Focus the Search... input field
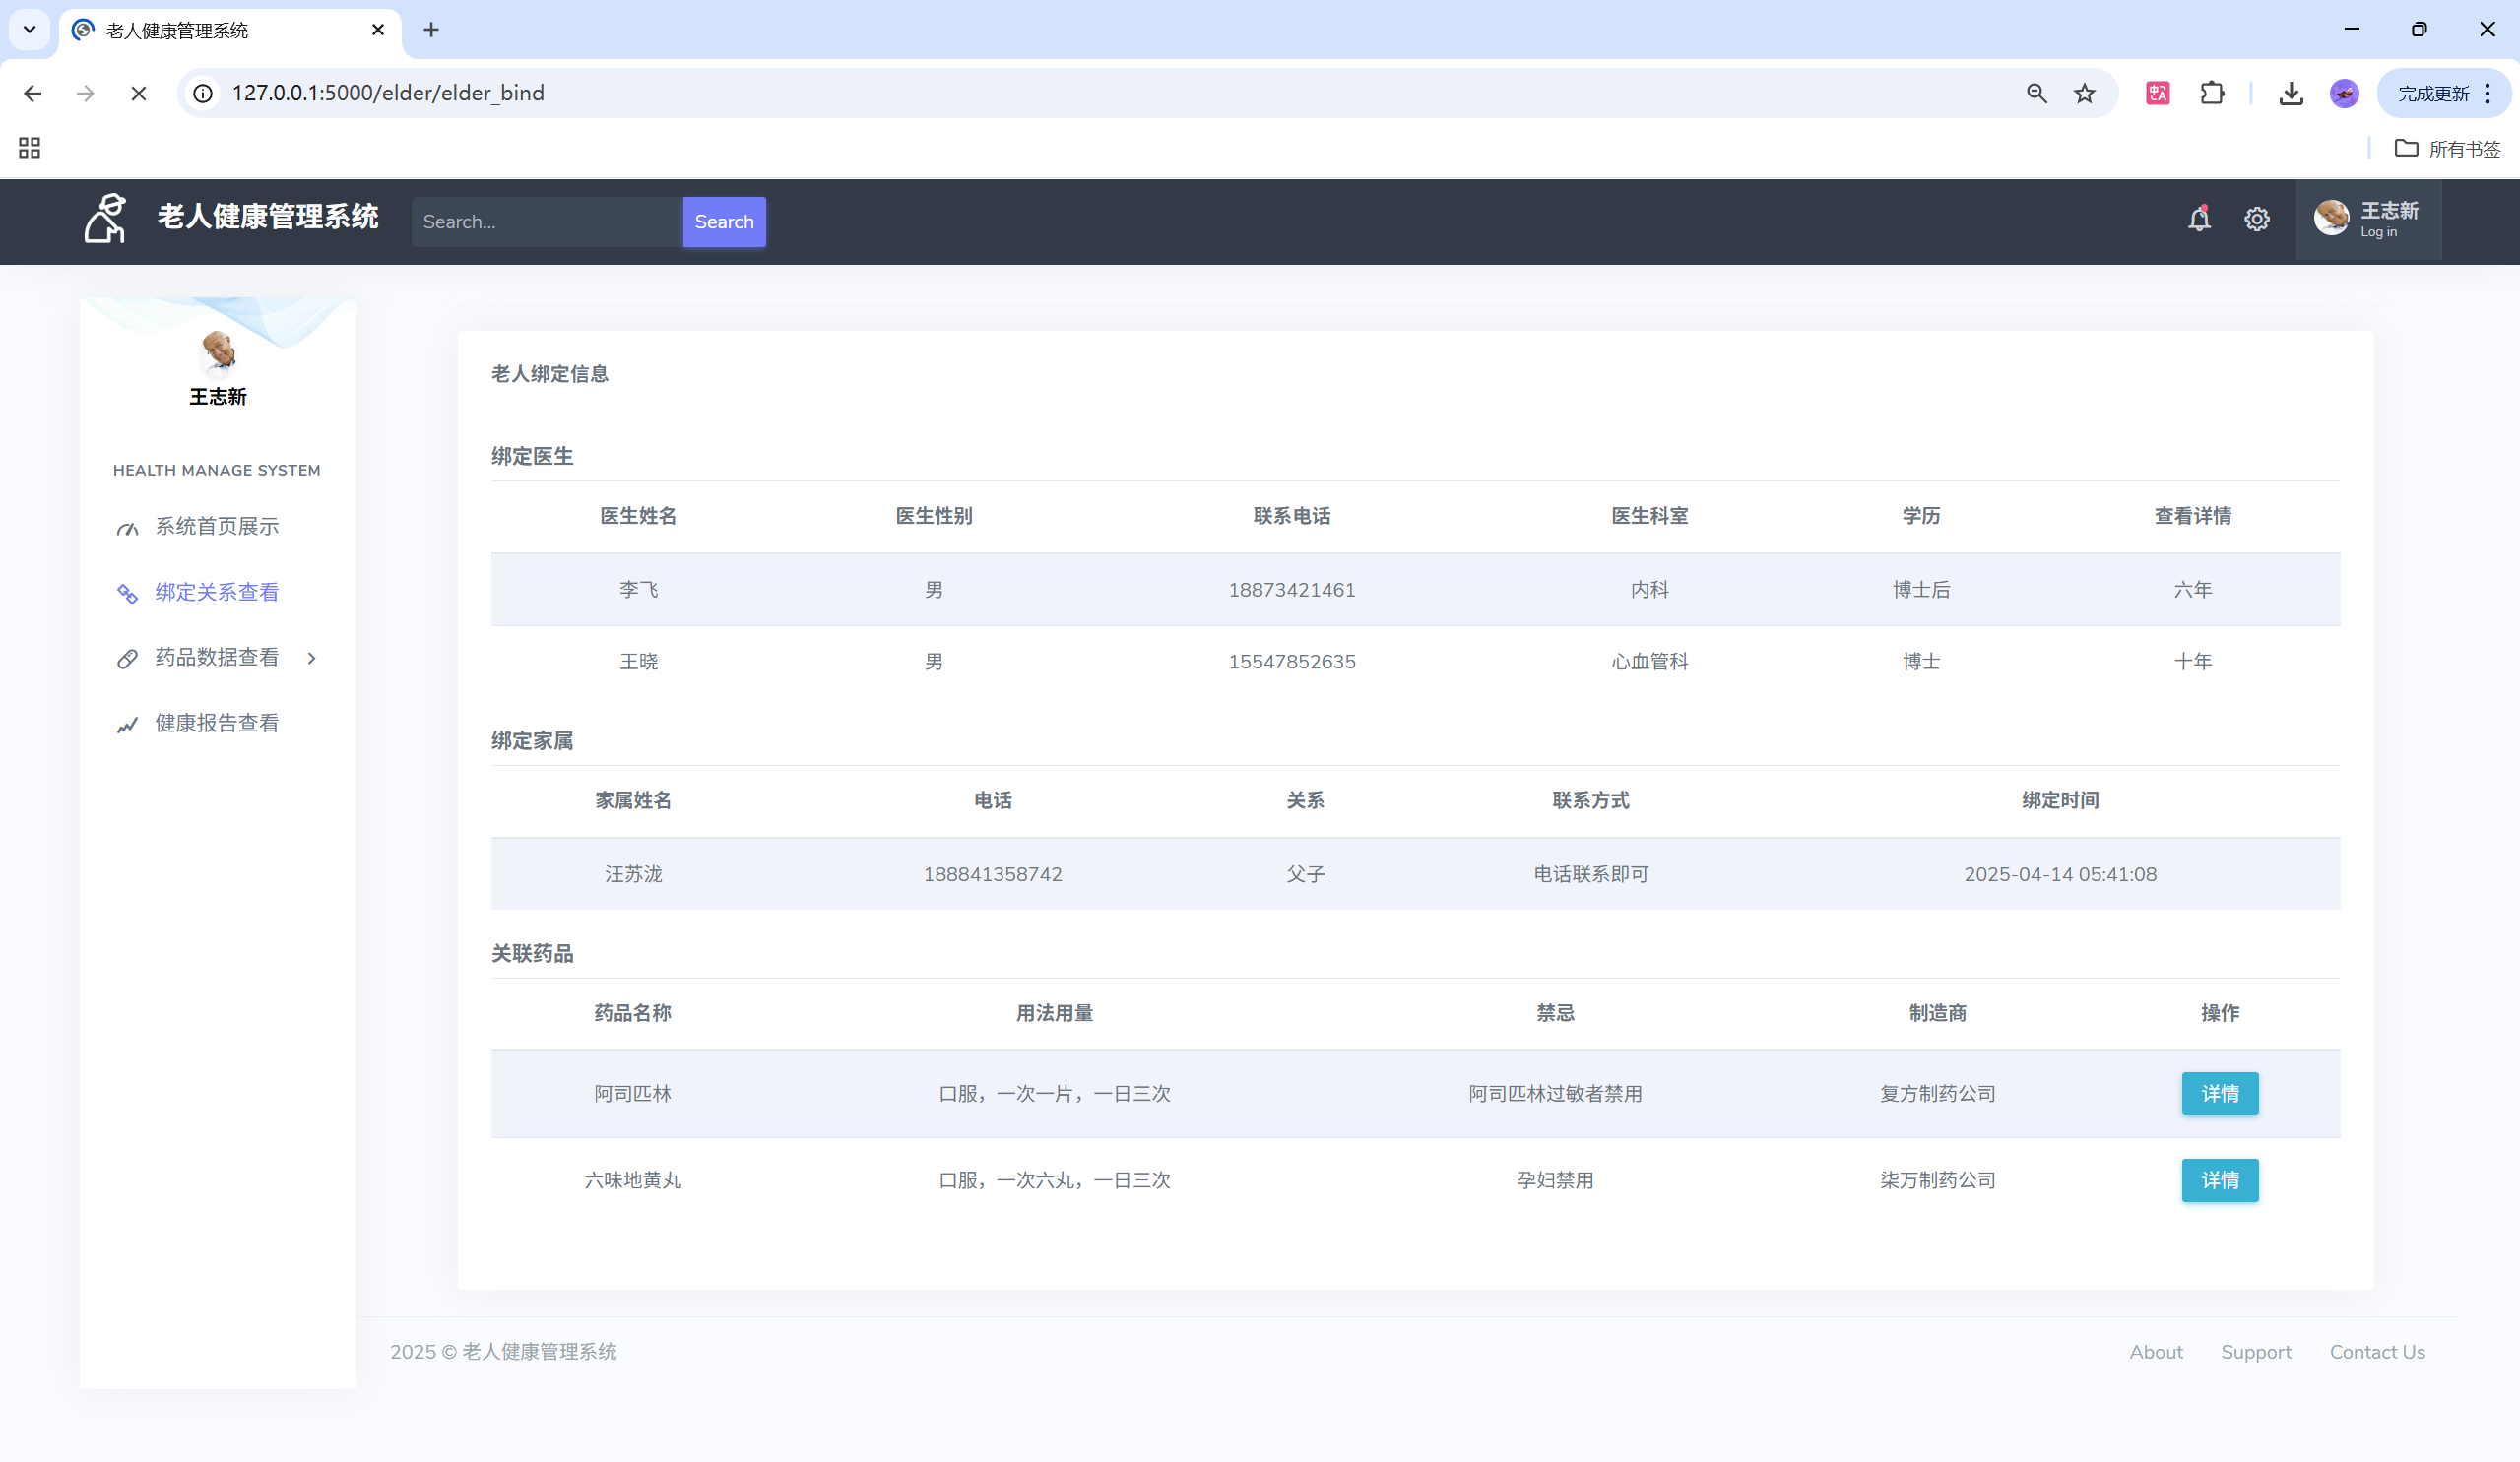 tap(546, 222)
